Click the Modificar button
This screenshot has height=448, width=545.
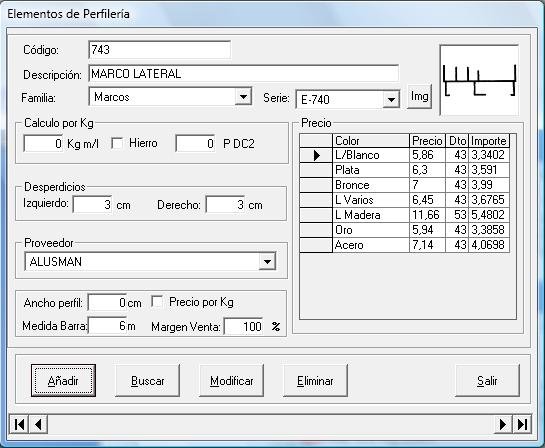click(x=231, y=381)
